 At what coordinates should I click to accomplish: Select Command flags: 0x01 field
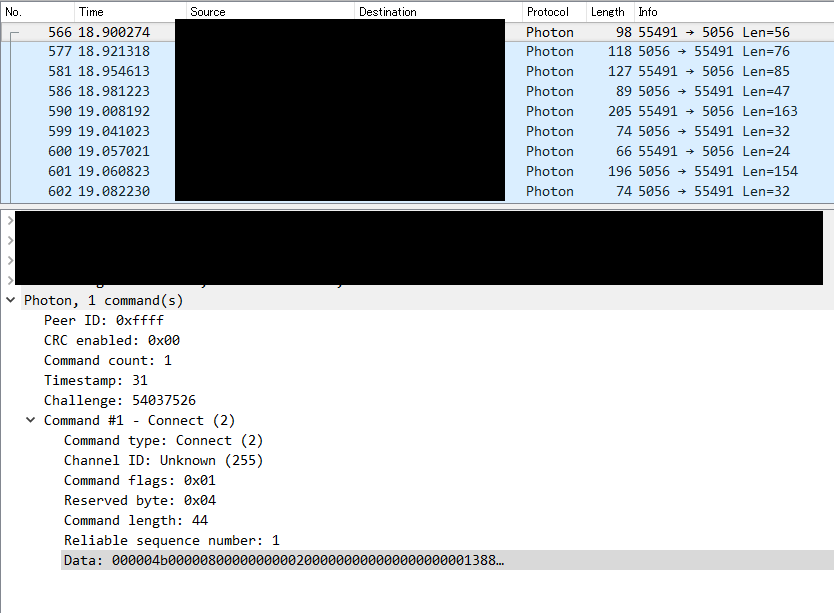coord(139,481)
